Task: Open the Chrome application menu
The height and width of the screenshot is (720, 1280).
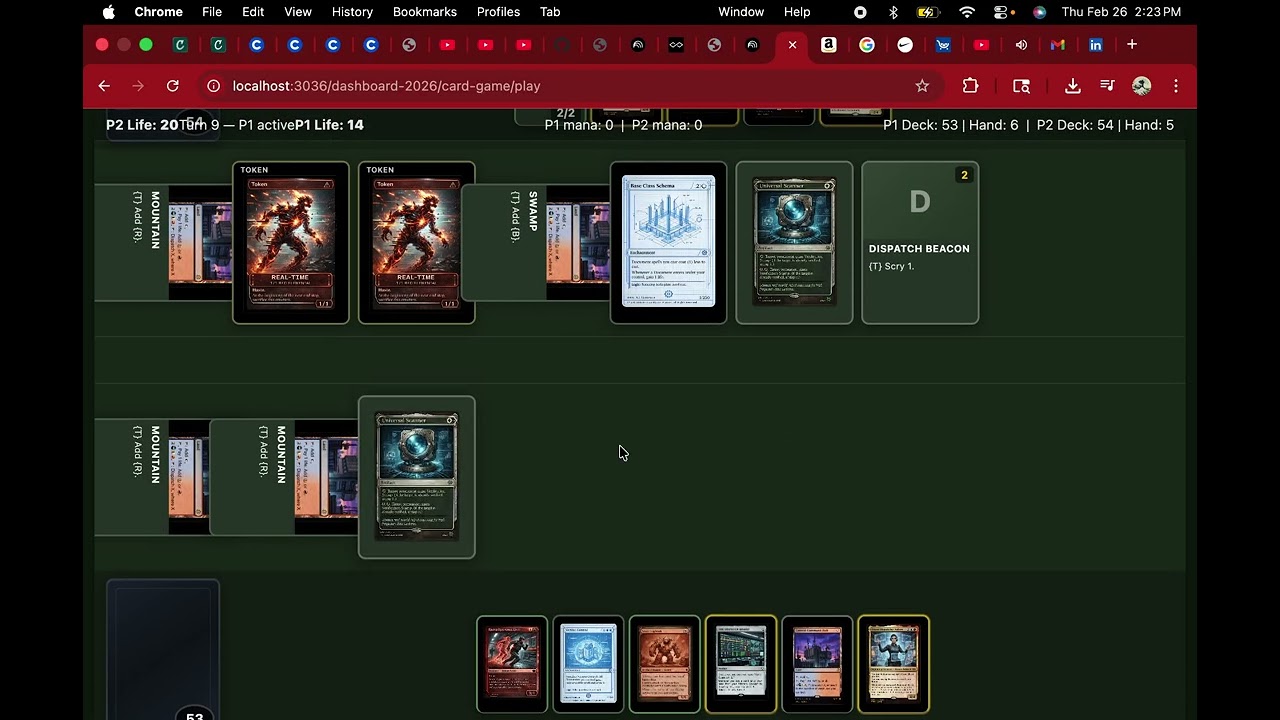Action: 158,12
